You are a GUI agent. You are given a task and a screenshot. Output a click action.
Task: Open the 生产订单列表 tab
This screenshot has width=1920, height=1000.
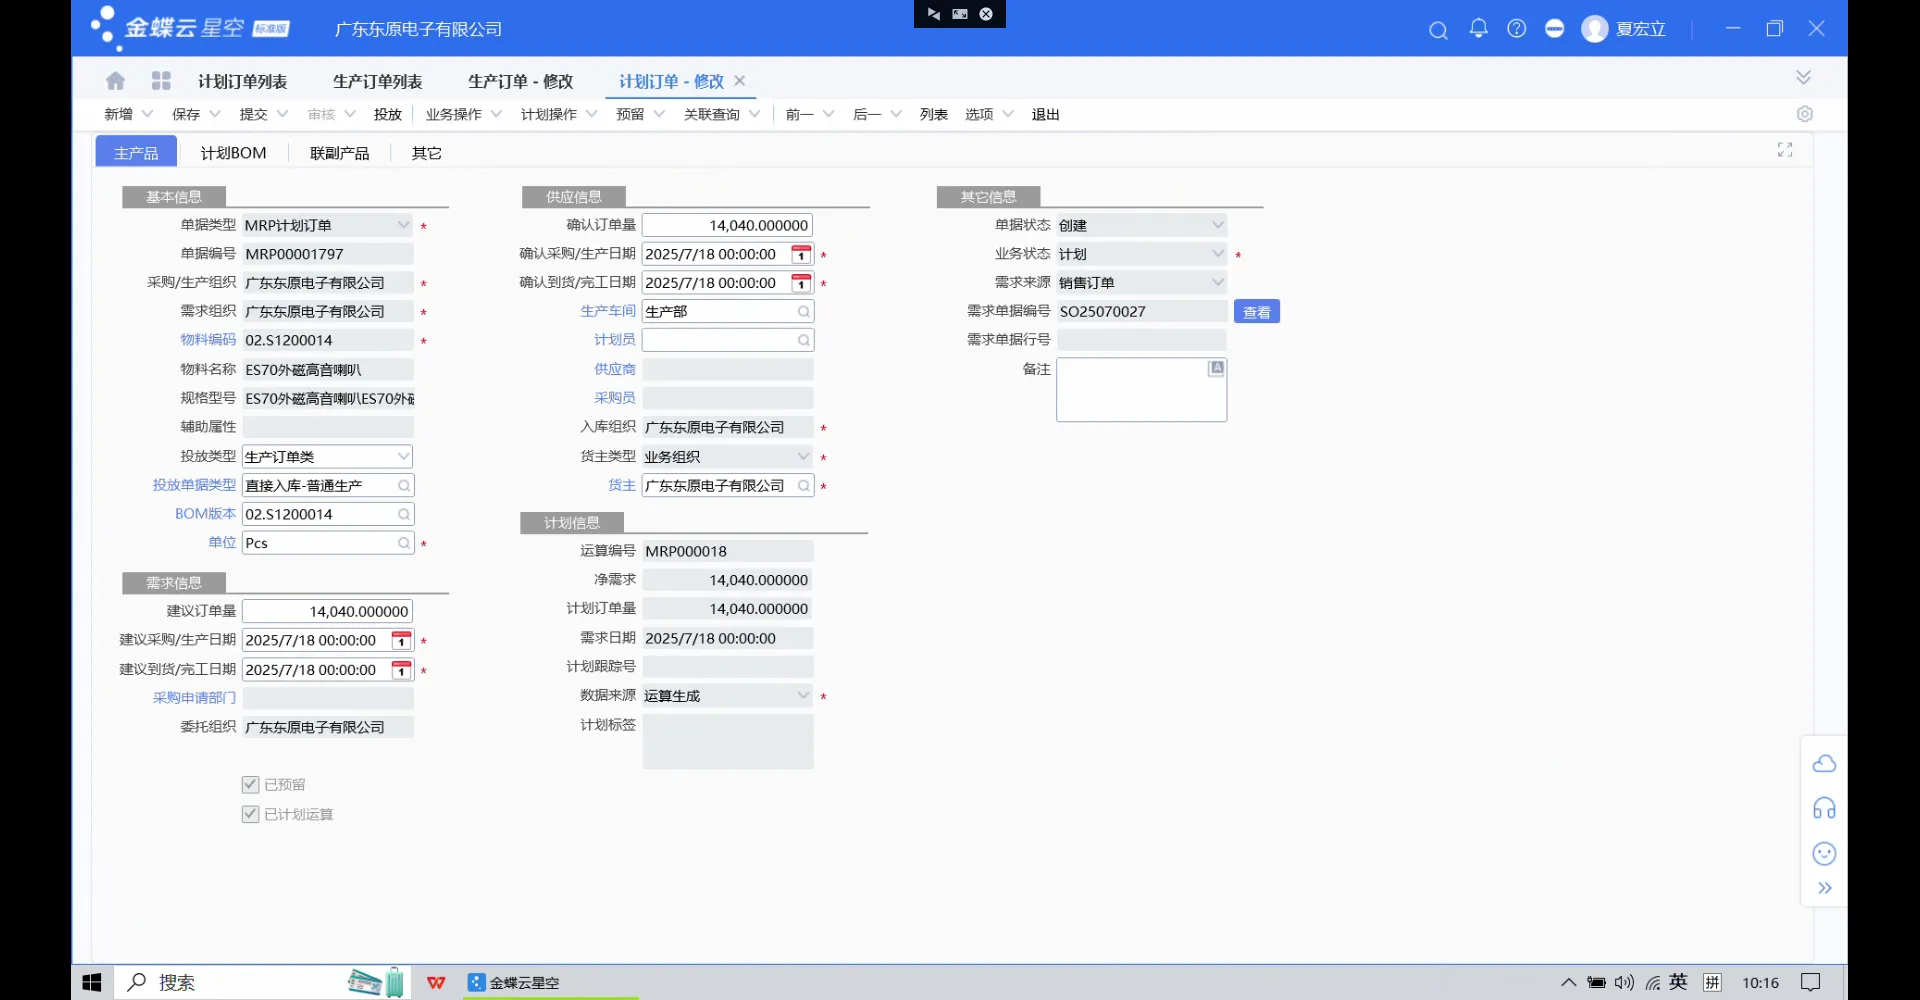point(377,82)
